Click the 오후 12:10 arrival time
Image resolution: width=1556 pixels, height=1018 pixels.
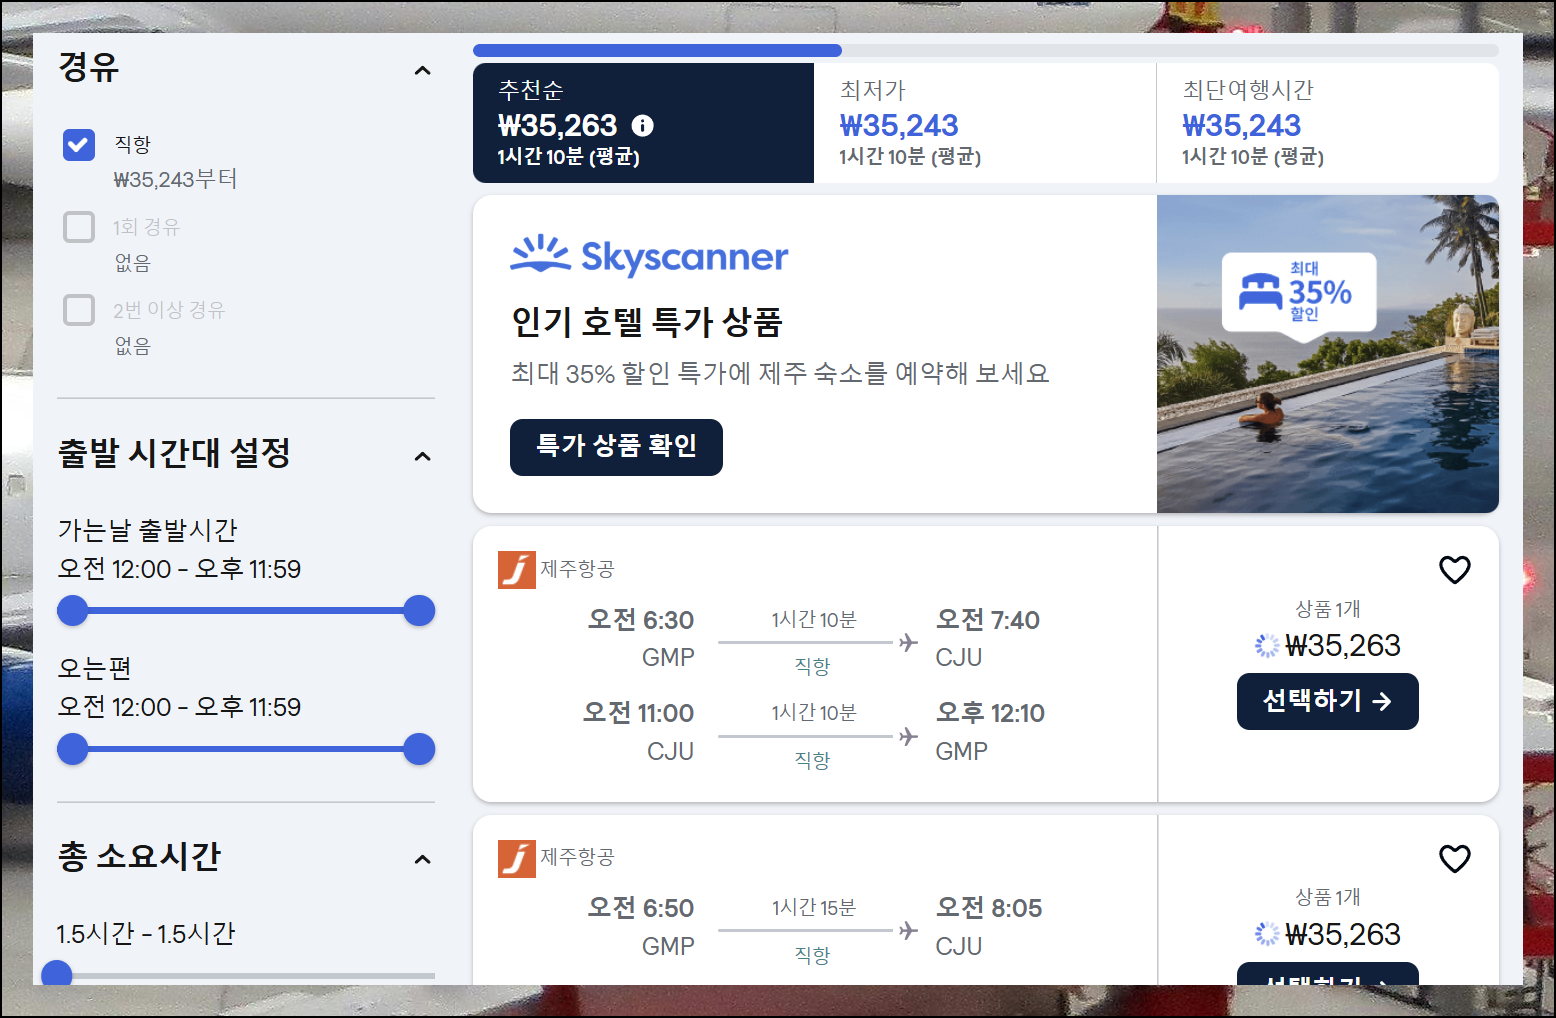point(990,713)
